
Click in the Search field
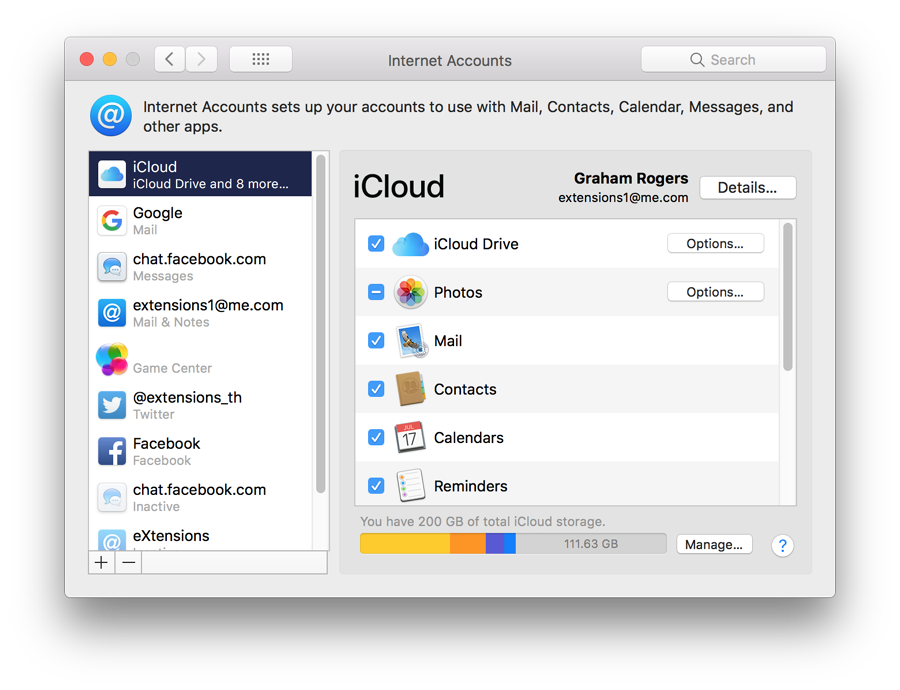tap(734, 60)
